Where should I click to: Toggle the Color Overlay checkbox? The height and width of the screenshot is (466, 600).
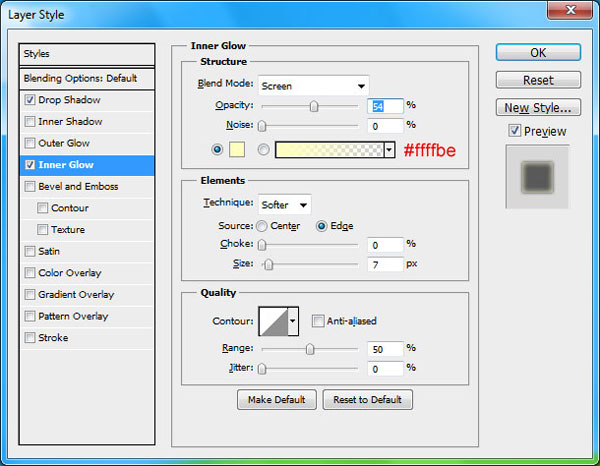click(30, 273)
